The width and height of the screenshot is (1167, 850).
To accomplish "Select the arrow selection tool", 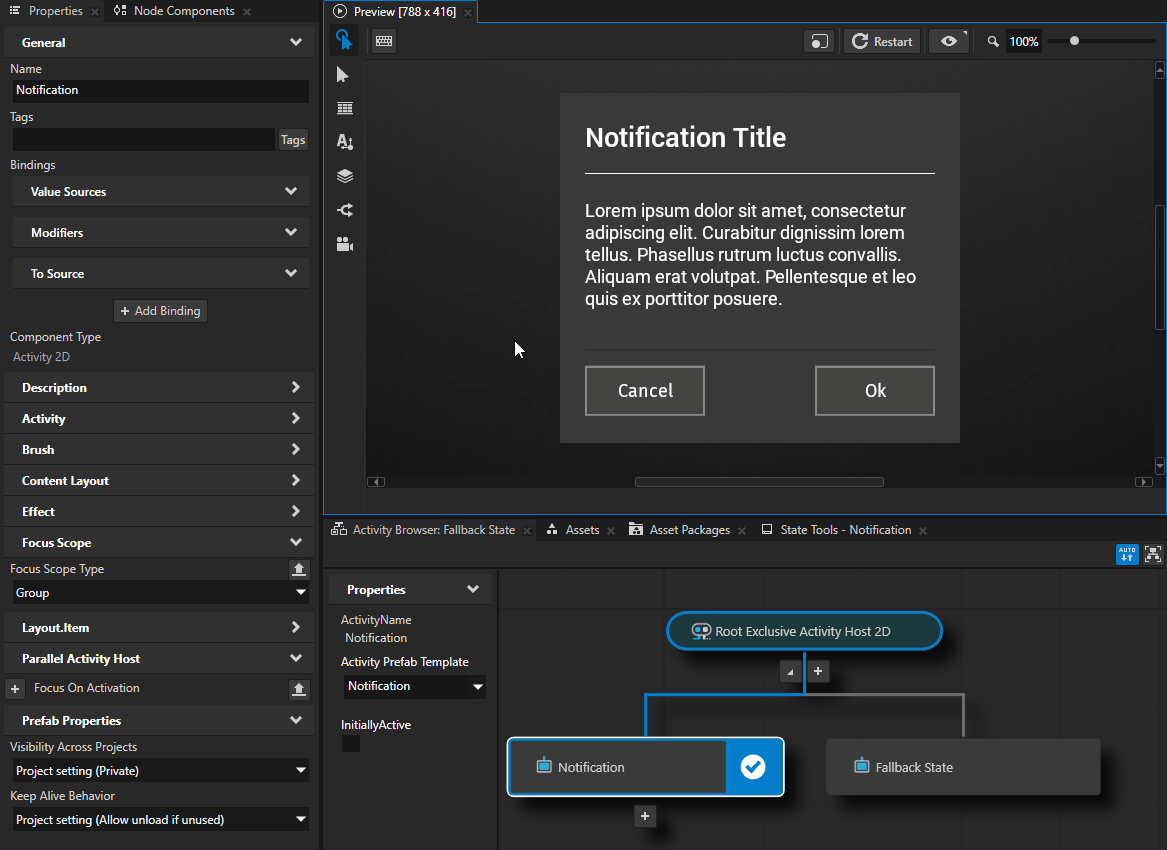I will 344,75.
